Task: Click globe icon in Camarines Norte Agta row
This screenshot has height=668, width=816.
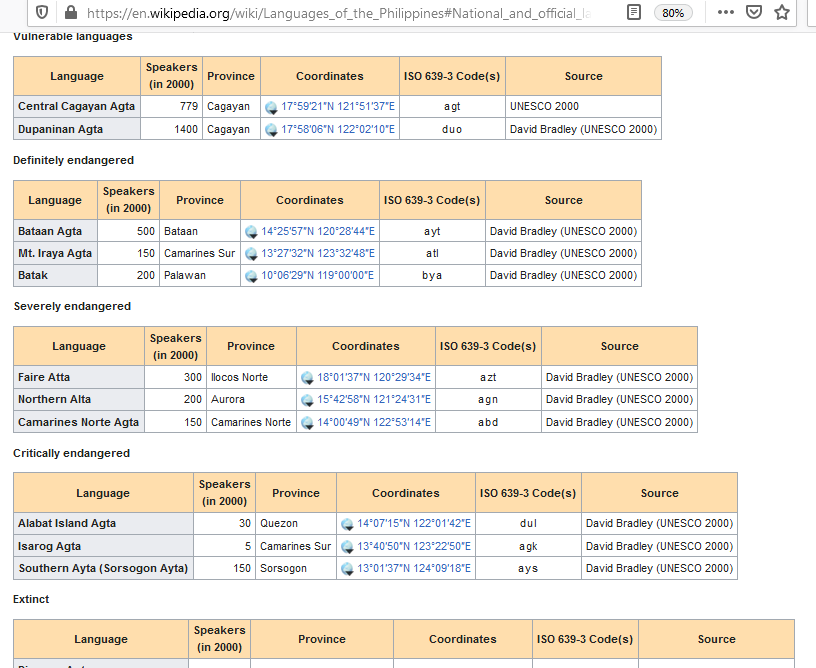Action: (307, 422)
